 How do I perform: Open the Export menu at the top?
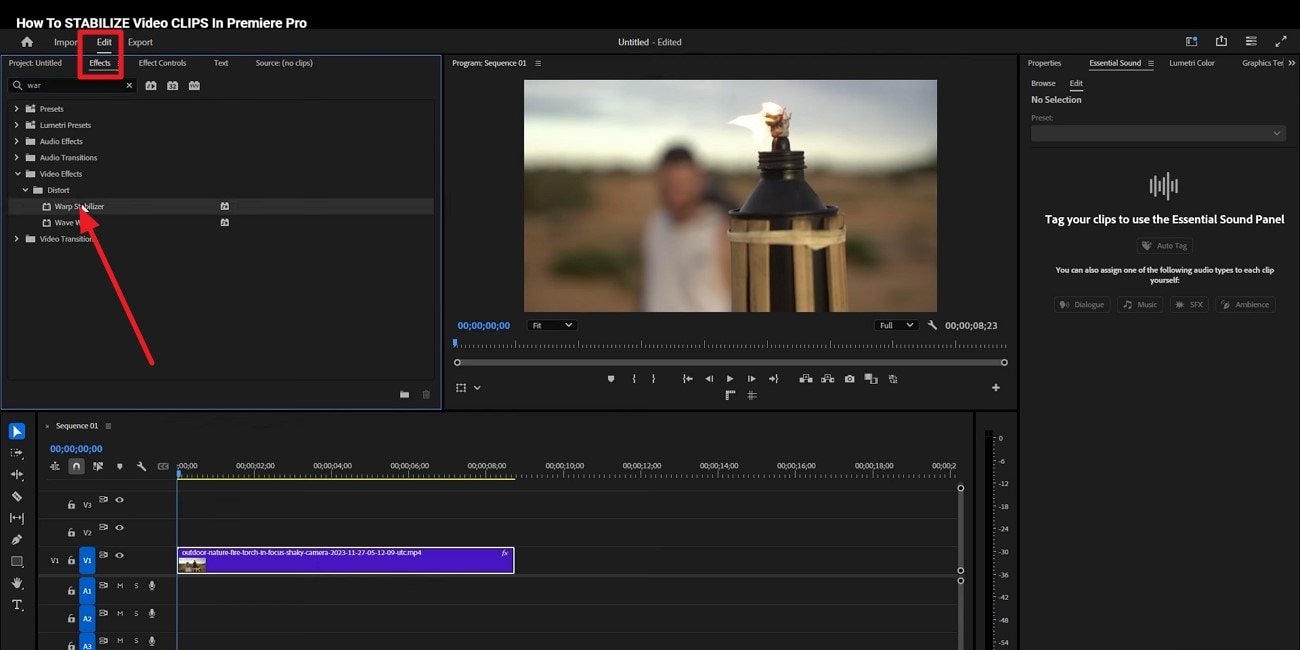point(140,42)
